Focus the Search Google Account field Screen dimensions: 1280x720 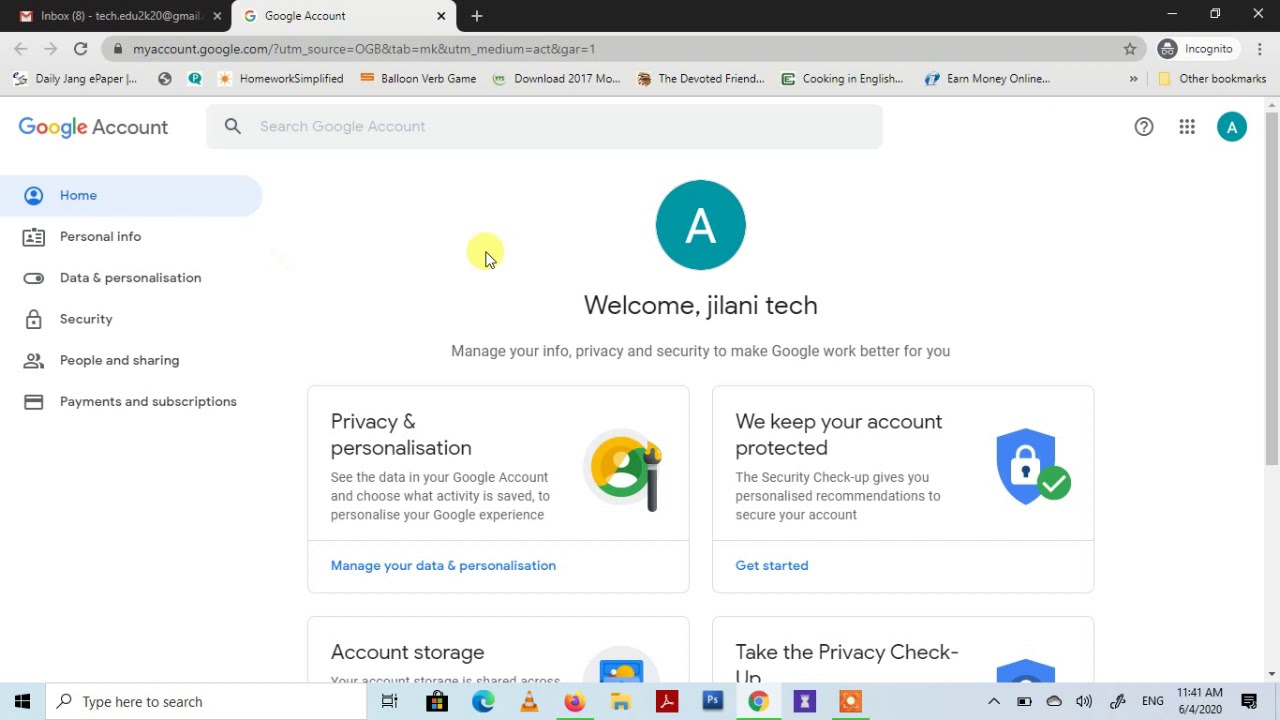point(545,126)
